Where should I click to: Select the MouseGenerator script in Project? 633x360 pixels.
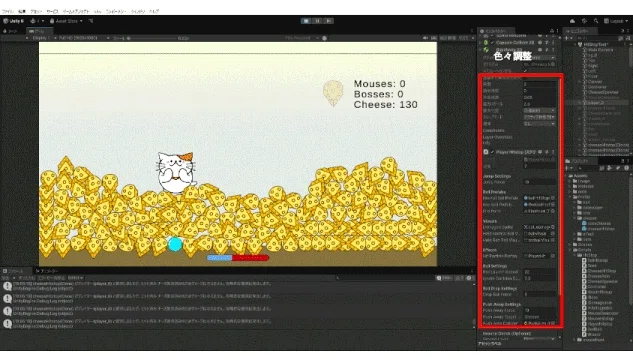[600, 313]
